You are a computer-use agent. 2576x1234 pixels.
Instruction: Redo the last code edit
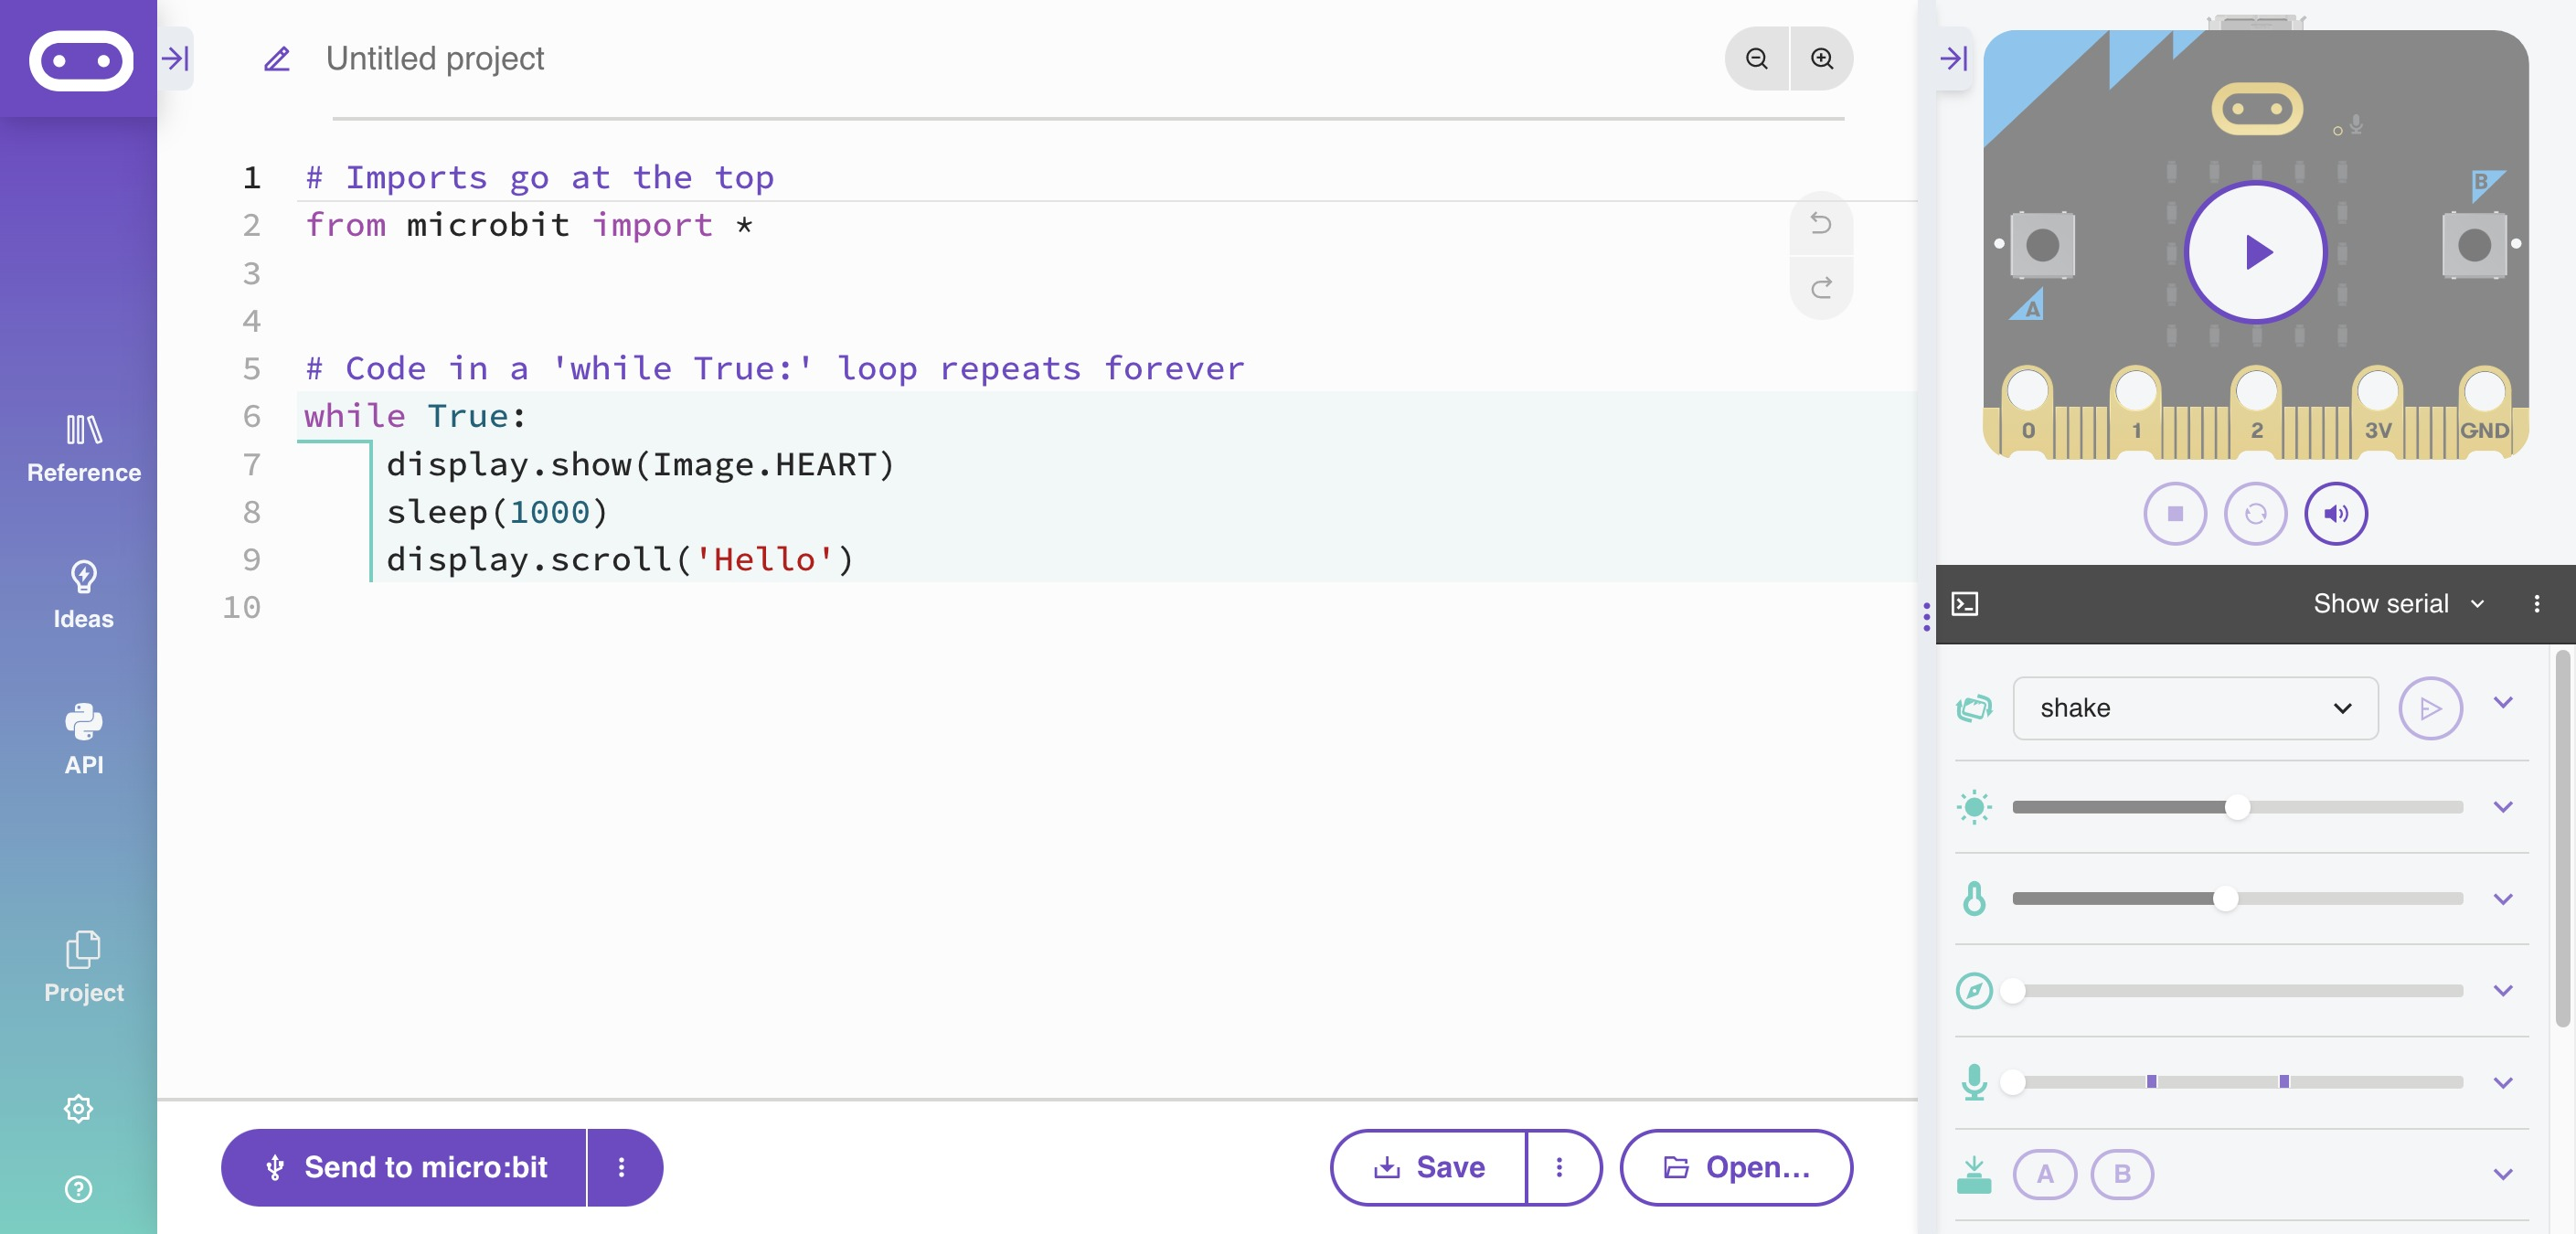[1820, 289]
